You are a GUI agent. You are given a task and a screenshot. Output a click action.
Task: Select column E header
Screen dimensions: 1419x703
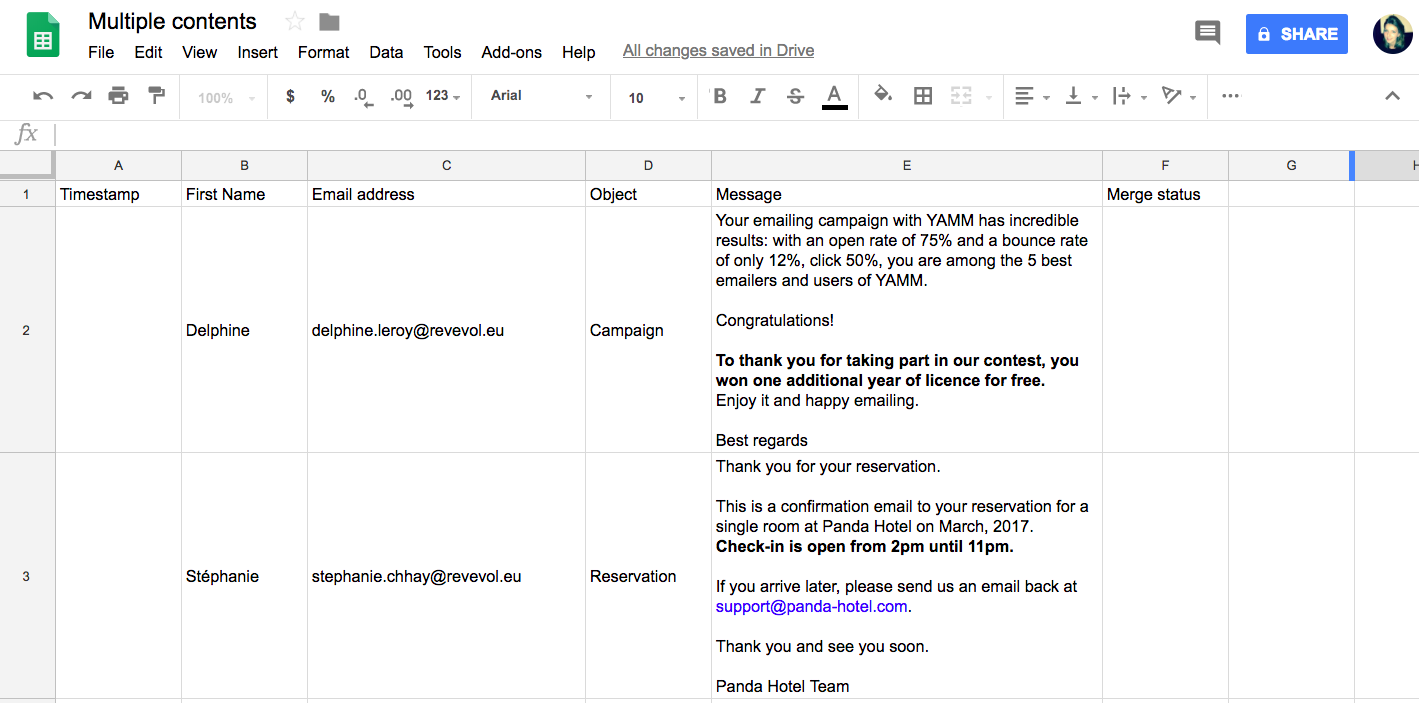tap(907, 165)
